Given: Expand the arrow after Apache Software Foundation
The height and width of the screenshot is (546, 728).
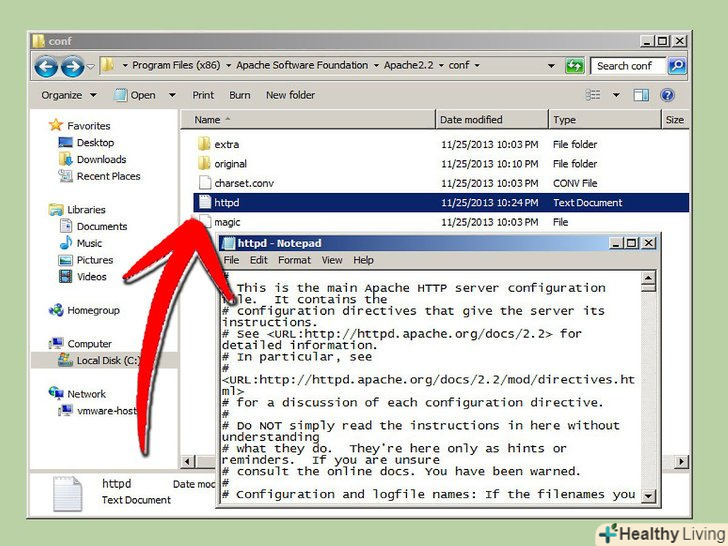Looking at the screenshot, I should coord(376,65).
